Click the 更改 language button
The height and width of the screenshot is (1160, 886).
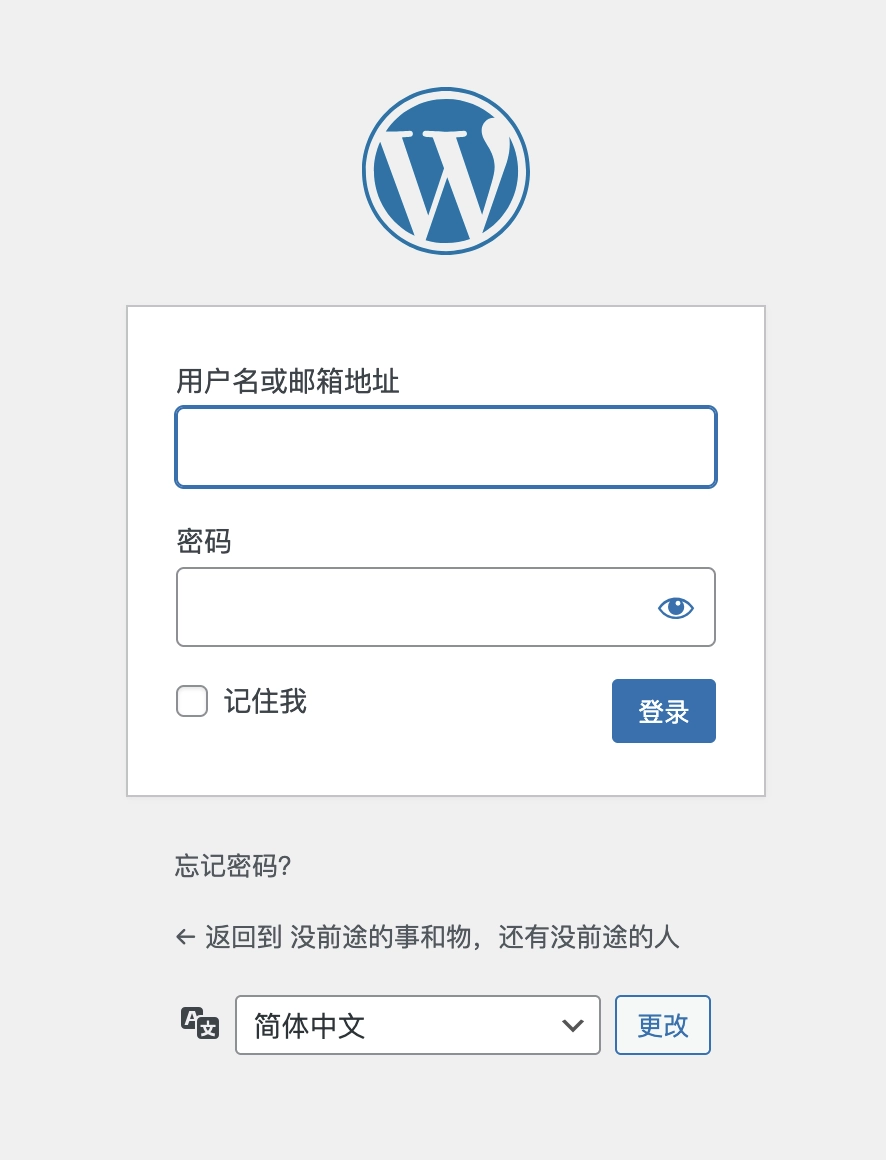click(663, 1025)
